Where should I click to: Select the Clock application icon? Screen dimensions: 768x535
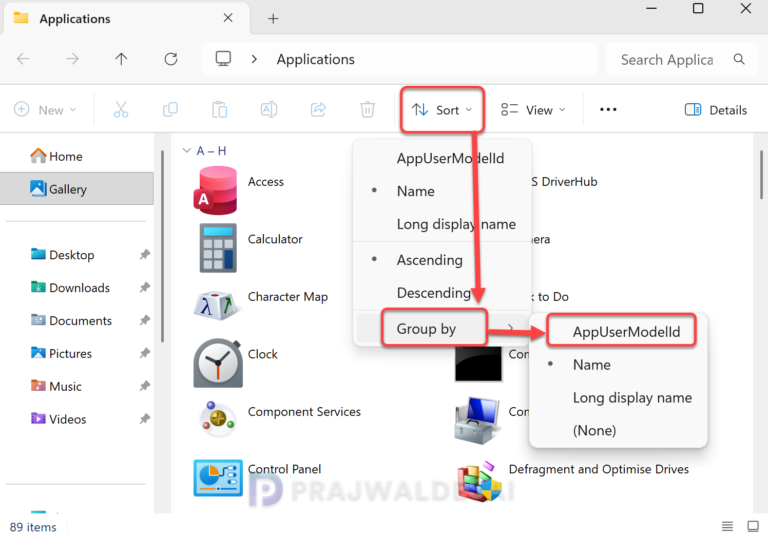(218, 363)
